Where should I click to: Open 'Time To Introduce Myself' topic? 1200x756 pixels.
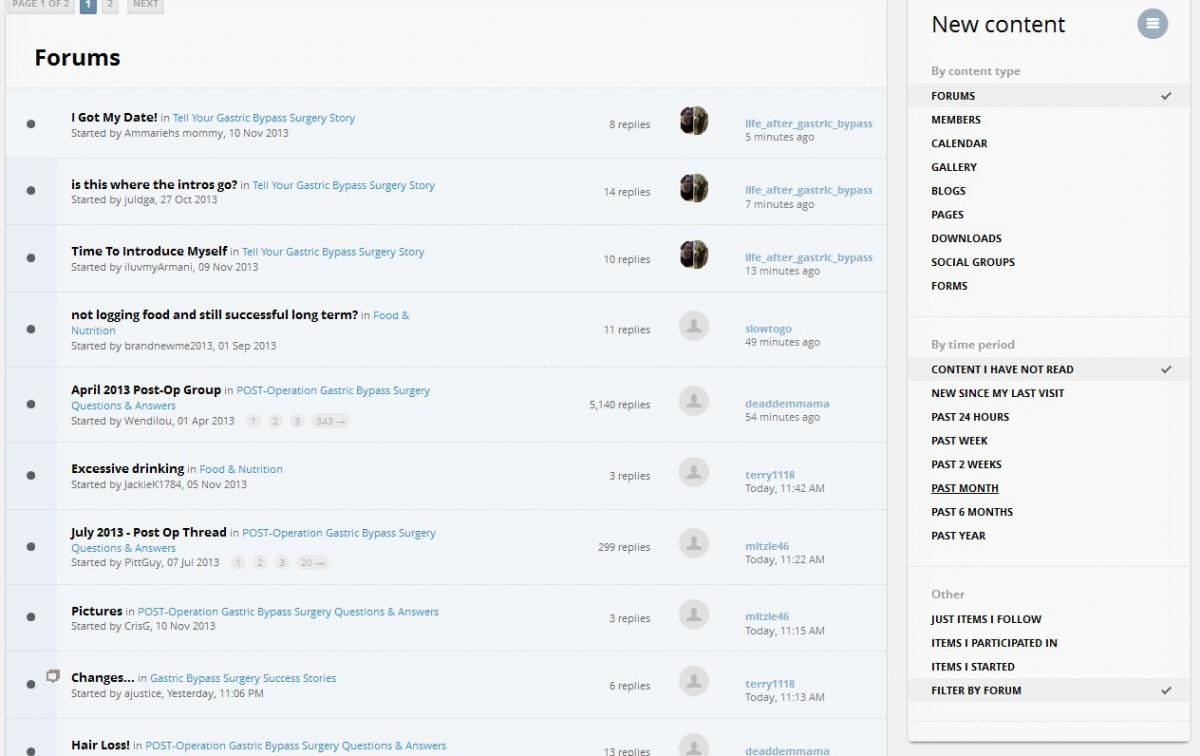coord(149,251)
